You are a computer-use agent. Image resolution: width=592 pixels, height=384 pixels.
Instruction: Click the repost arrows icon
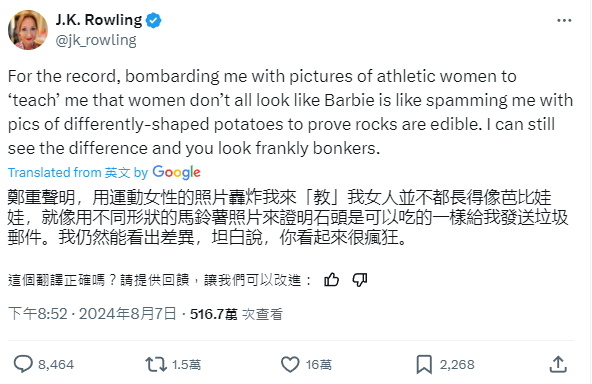[156, 364]
